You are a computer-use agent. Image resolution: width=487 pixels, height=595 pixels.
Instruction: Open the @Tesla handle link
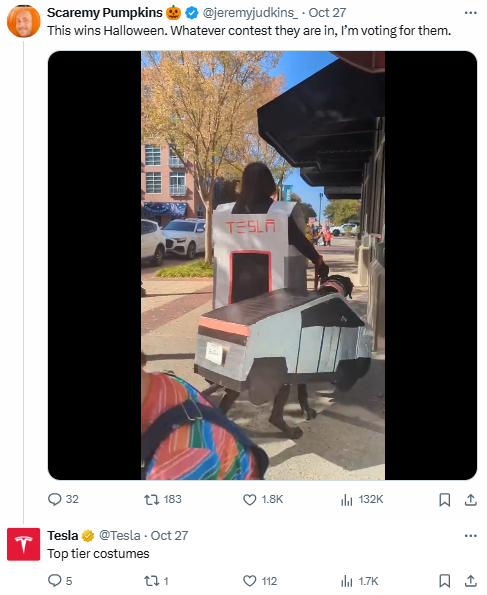120,535
